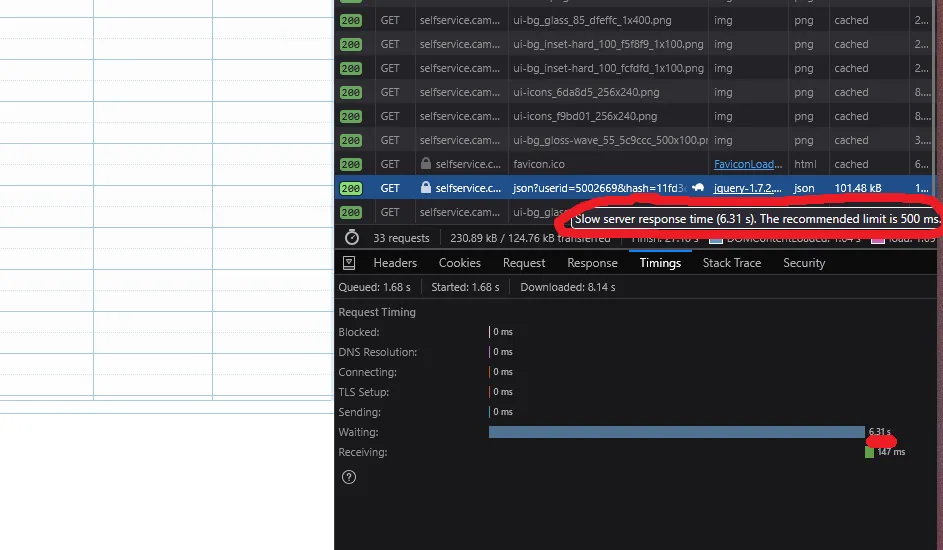
Task: Select the ui-bg_inset-hard_100_fcfdfd_1x100.png request
Action: tap(608, 68)
